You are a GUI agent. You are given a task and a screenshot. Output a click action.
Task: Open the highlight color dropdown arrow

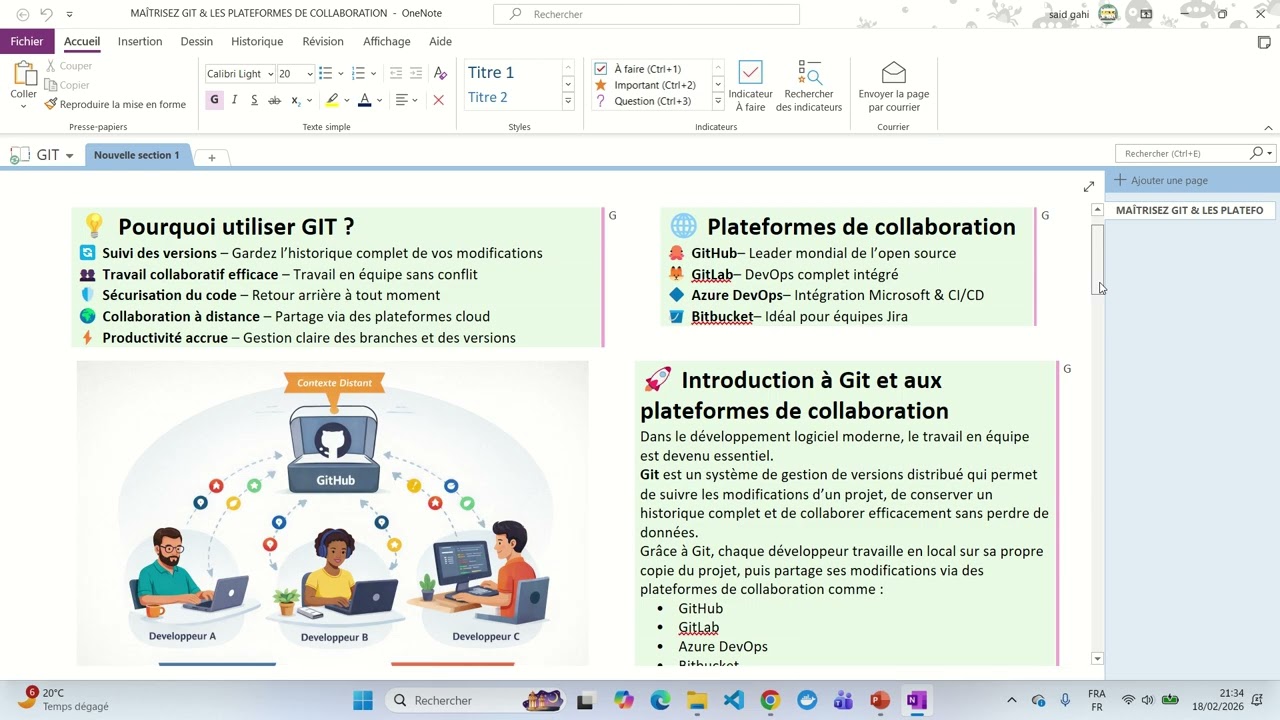pos(347,100)
